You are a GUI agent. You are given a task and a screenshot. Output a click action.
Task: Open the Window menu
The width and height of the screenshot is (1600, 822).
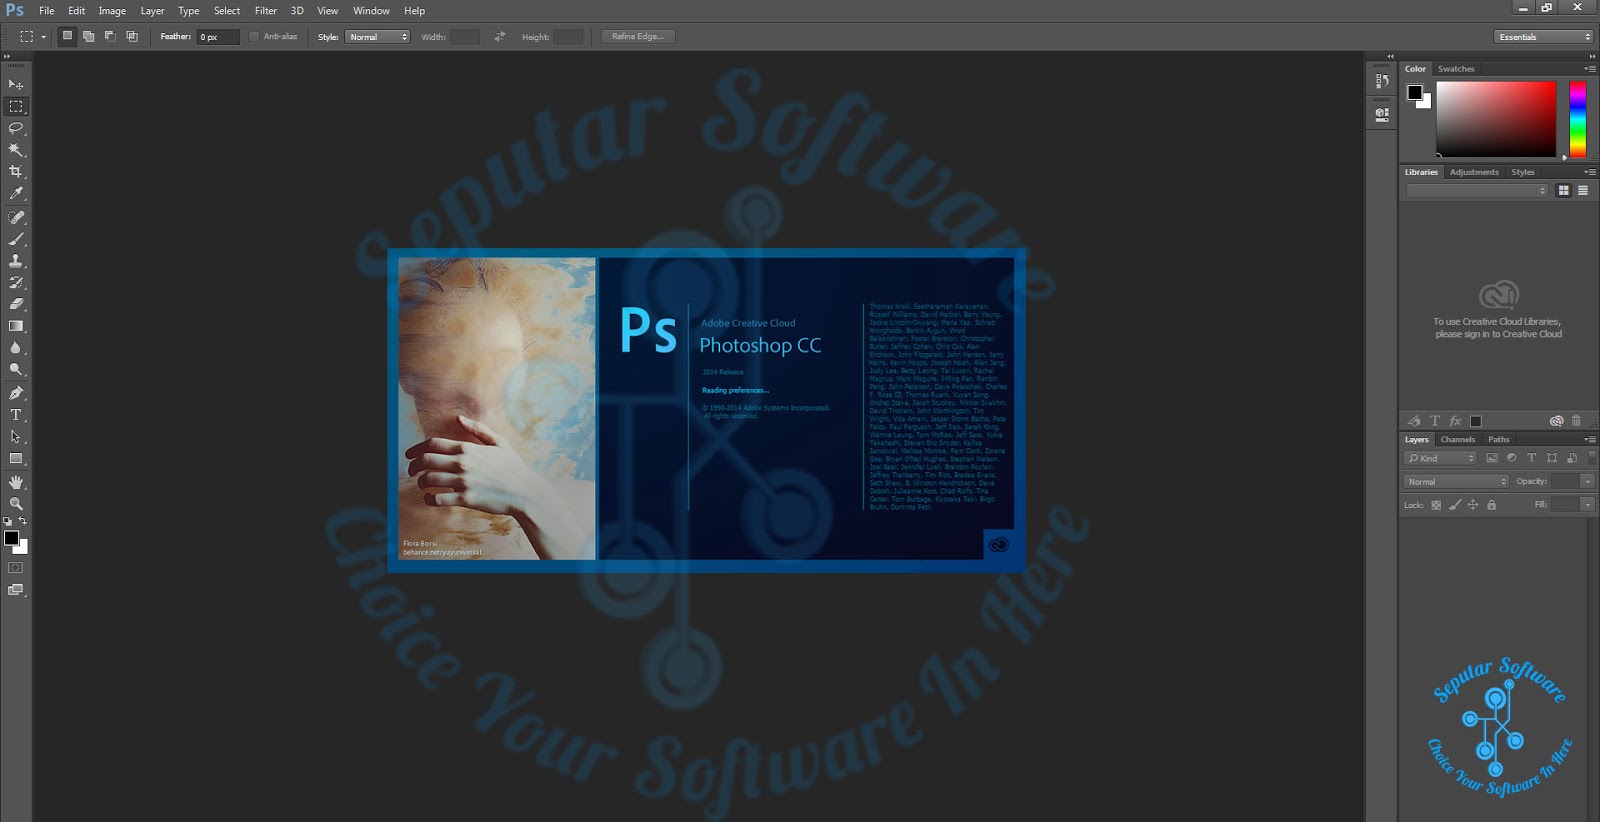(371, 11)
